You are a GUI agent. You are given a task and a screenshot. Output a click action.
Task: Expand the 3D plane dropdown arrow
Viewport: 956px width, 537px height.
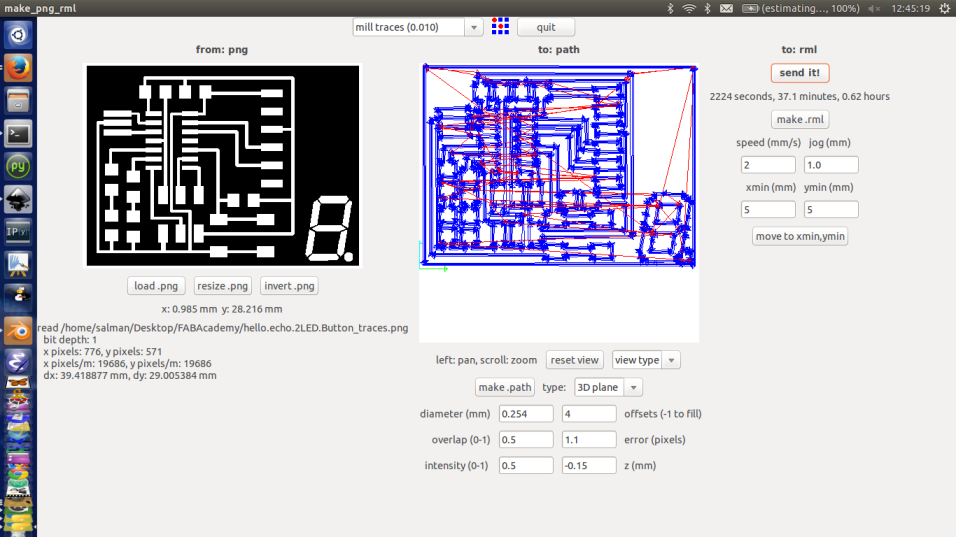pos(633,388)
